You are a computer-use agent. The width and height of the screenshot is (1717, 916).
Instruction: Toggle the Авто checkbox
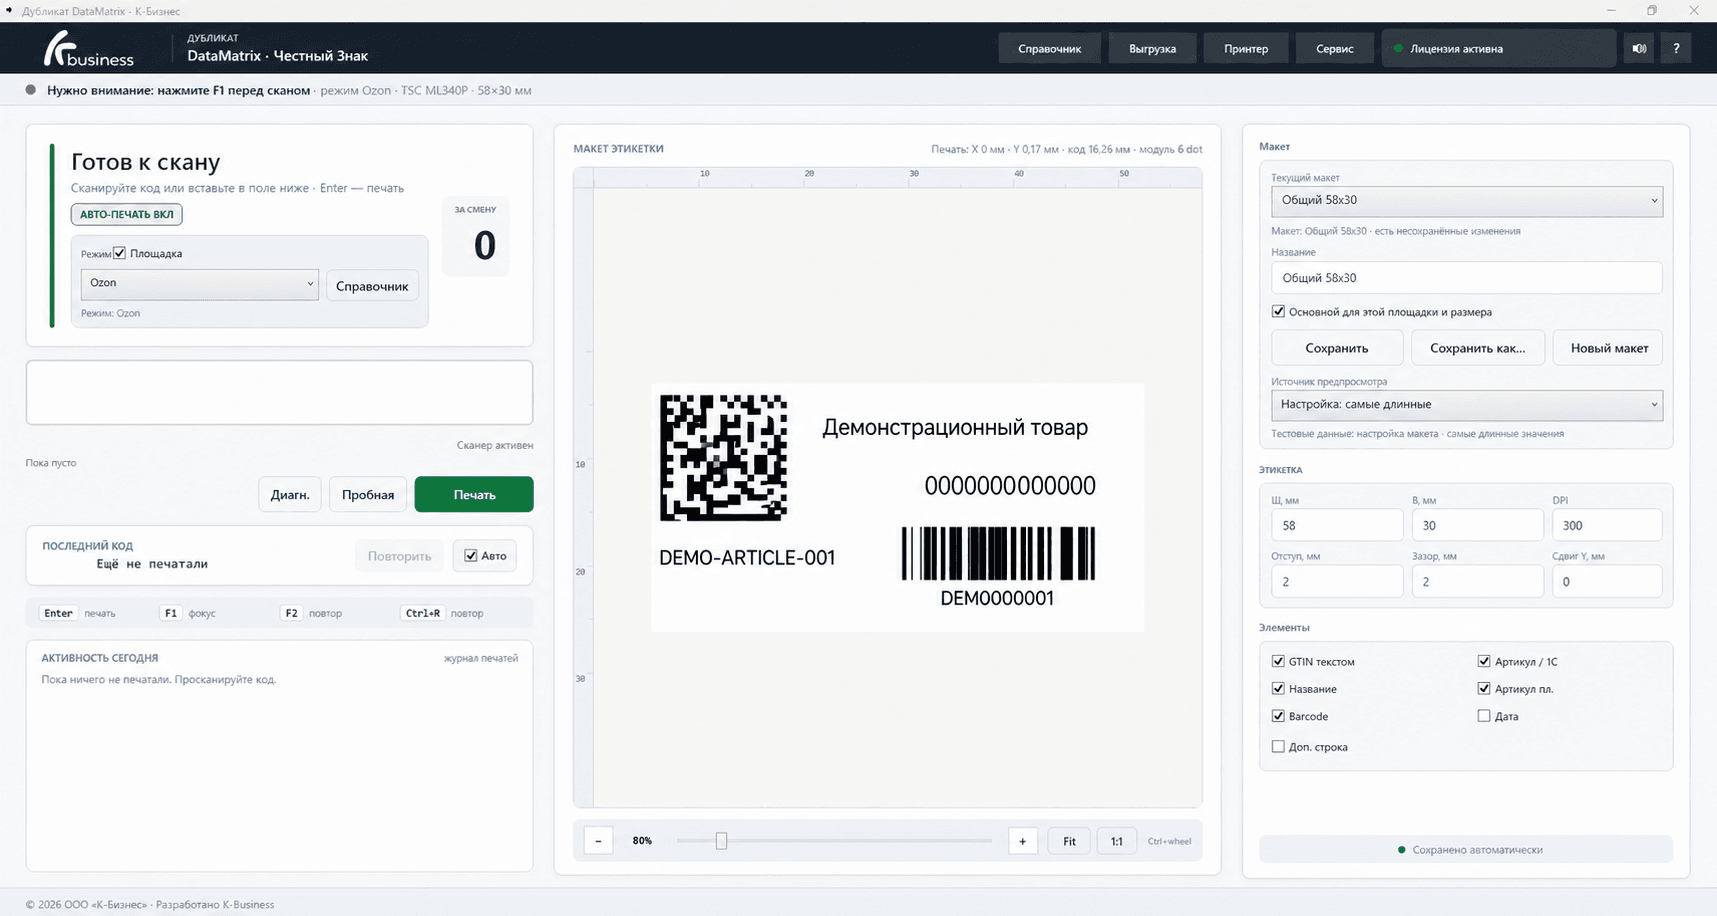[x=471, y=556]
